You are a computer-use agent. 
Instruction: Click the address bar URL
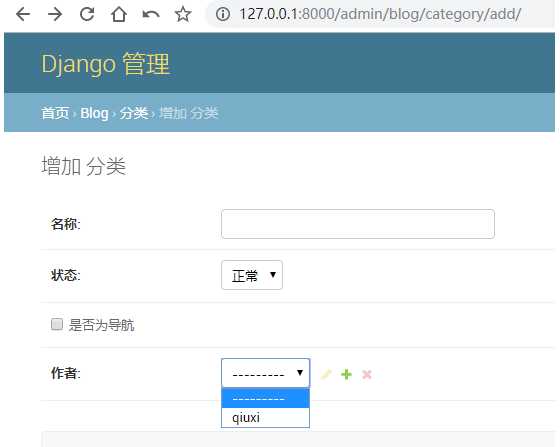pyautogui.click(x=380, y=14)
